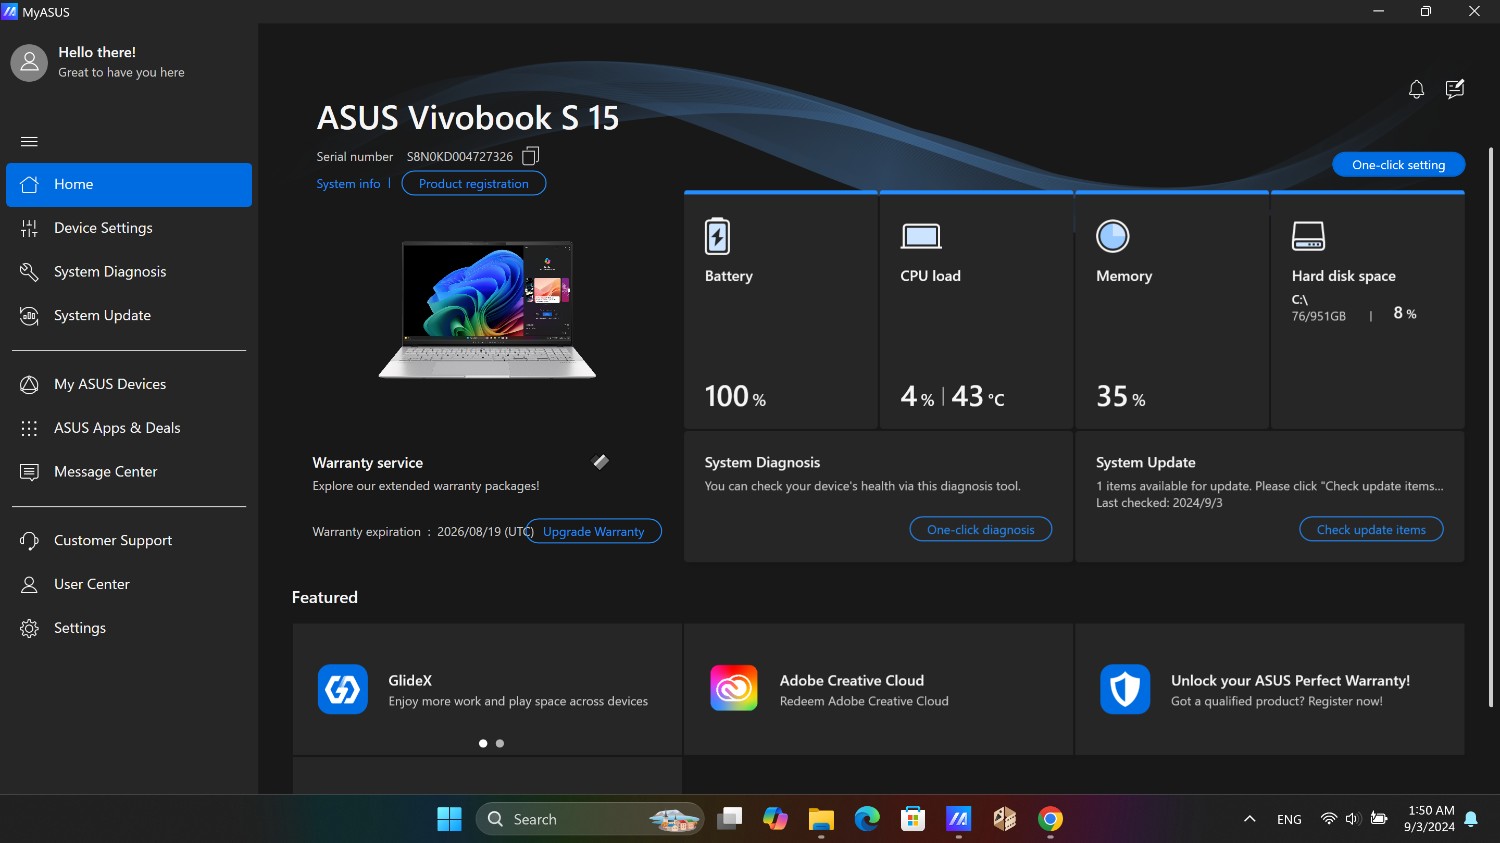The height and width of the screenshot is (843, 1500).
Task: Click the Memory pie chart icon
Action: [1113, 236]
